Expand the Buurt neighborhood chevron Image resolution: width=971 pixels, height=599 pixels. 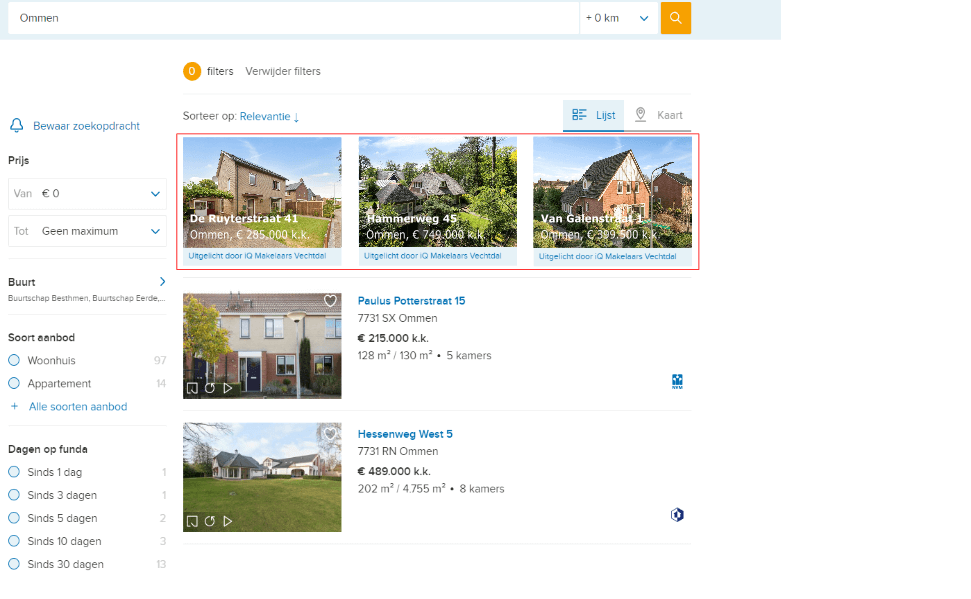coord(162,282)
